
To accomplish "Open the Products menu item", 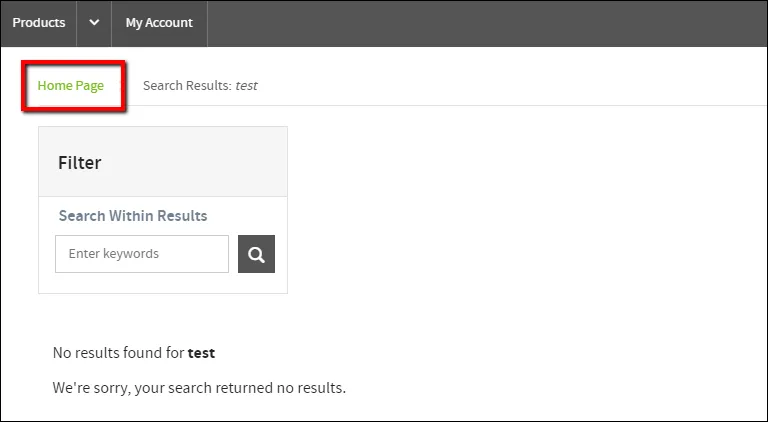I will click(x=39, y=23).
